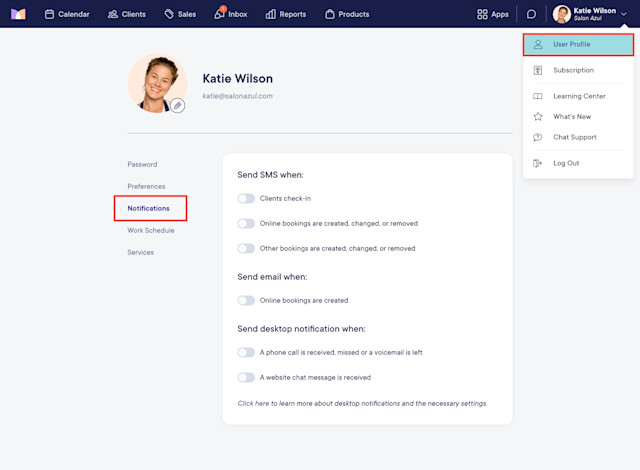This screenshot has width=640, height=470.
Task: Click the Reports bar chart icon
Action: coord(271,14)
